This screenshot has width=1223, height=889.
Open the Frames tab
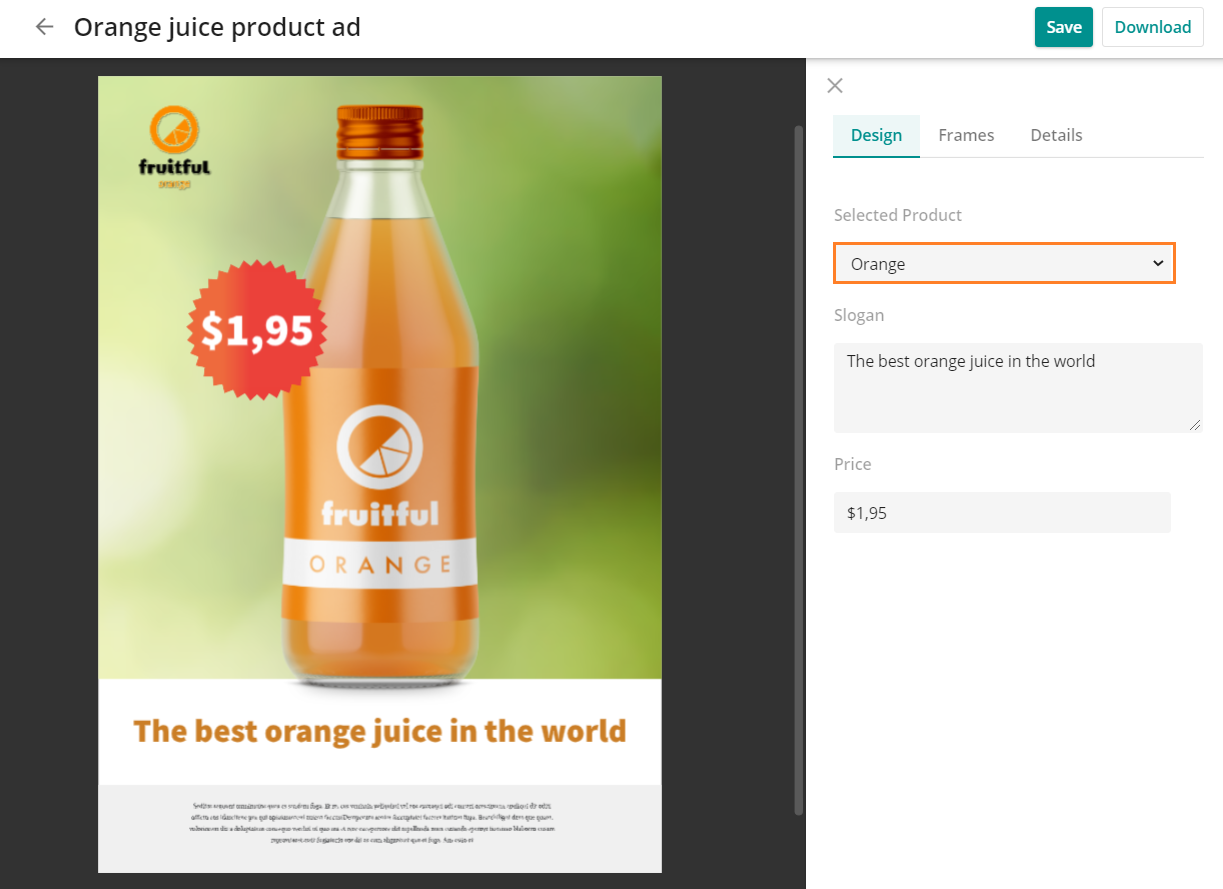(x=966, y=135)
